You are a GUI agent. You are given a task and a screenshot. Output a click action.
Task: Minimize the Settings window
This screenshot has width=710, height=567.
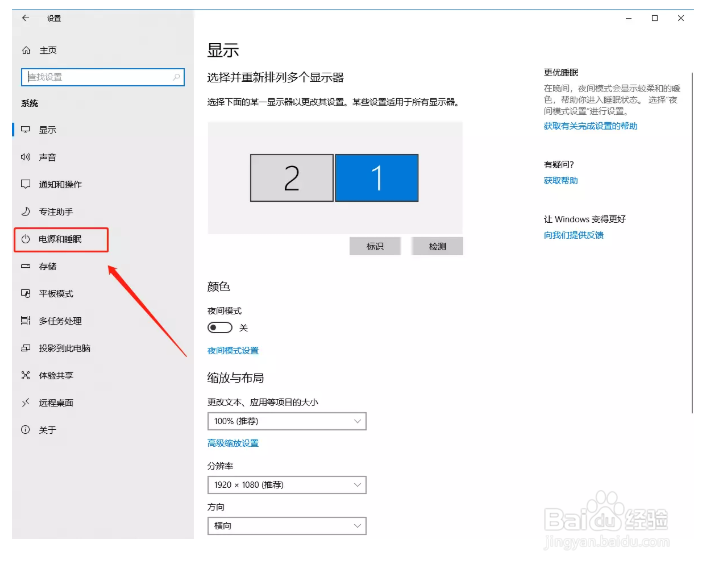(x=628, y=18)
